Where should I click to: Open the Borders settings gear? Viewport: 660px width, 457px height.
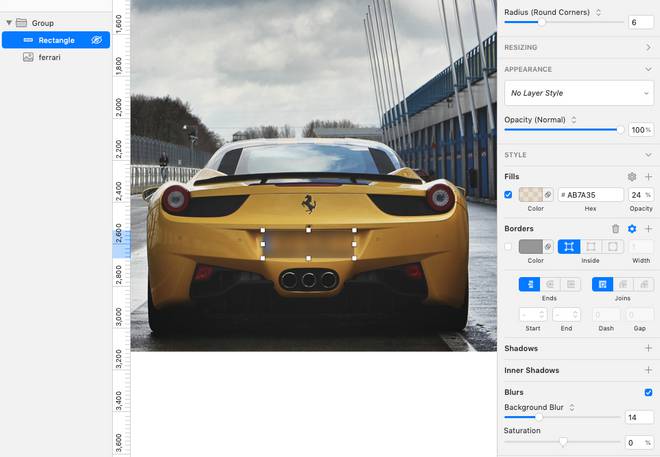[632, 229]
